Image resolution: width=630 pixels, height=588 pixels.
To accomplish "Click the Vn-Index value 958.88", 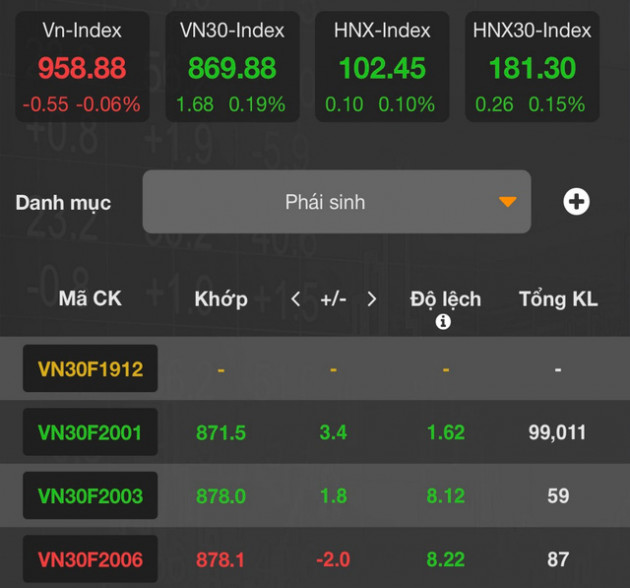I will (x=82, y=68).
